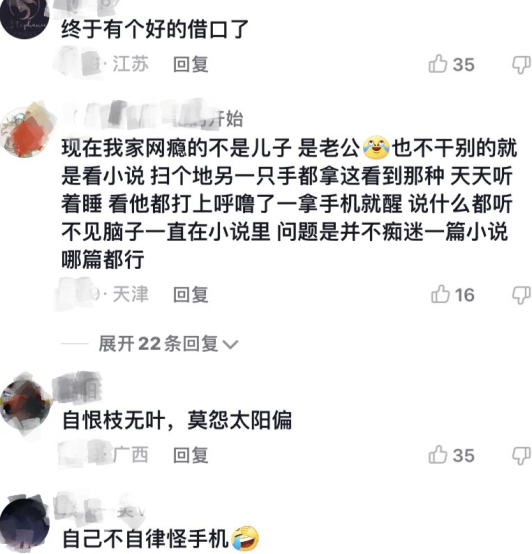Expand the 22 replies thread
The height and width of the screenshot is (554, 532).
pyautogui.click(x=168, y=343)
